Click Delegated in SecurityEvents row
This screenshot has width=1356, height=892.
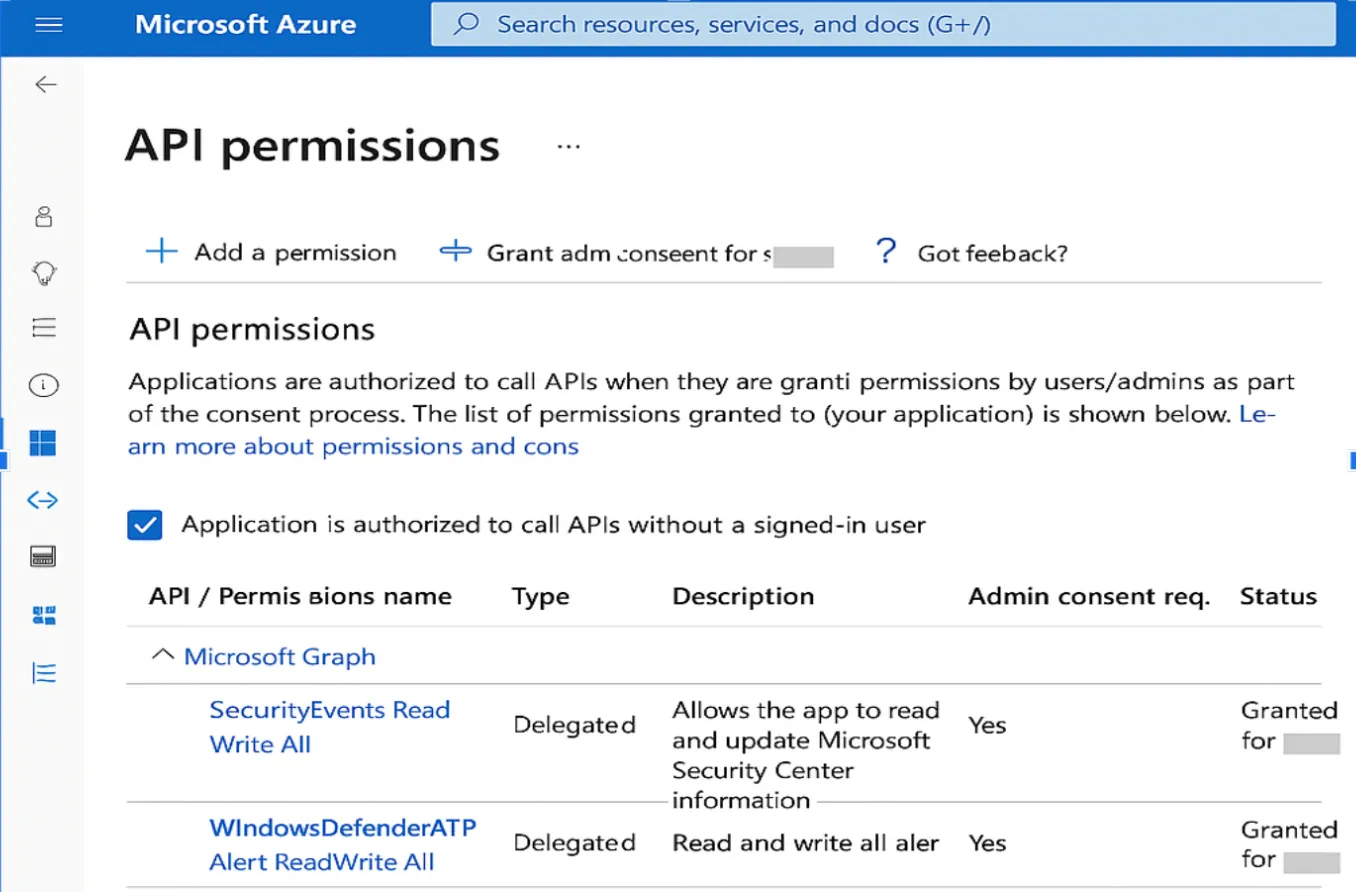[574, 725]
